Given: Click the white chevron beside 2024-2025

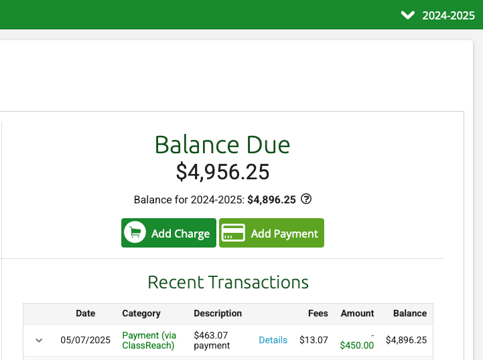Looking at the screenshot, I should 407,15.
